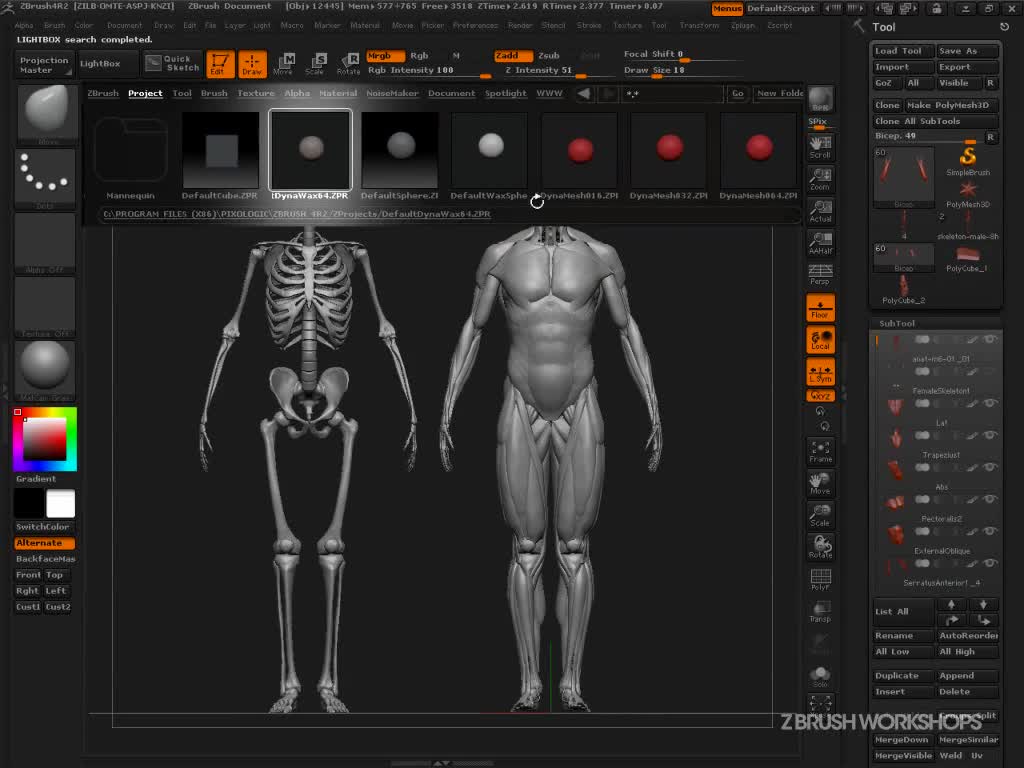Toggle the Alternate button
1024x768 pixels.
click(x=44, y=543)
